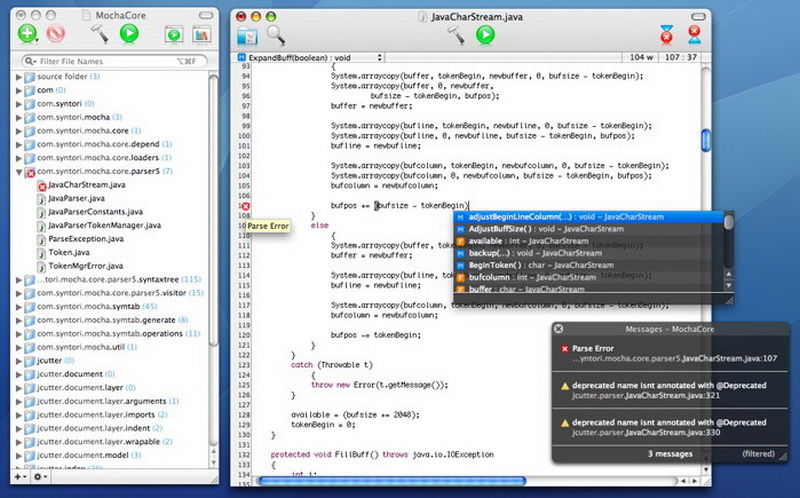Viewport: 800px width, 498px height.
Task: Select Token.java in the file tree
Action: [69, 252]
